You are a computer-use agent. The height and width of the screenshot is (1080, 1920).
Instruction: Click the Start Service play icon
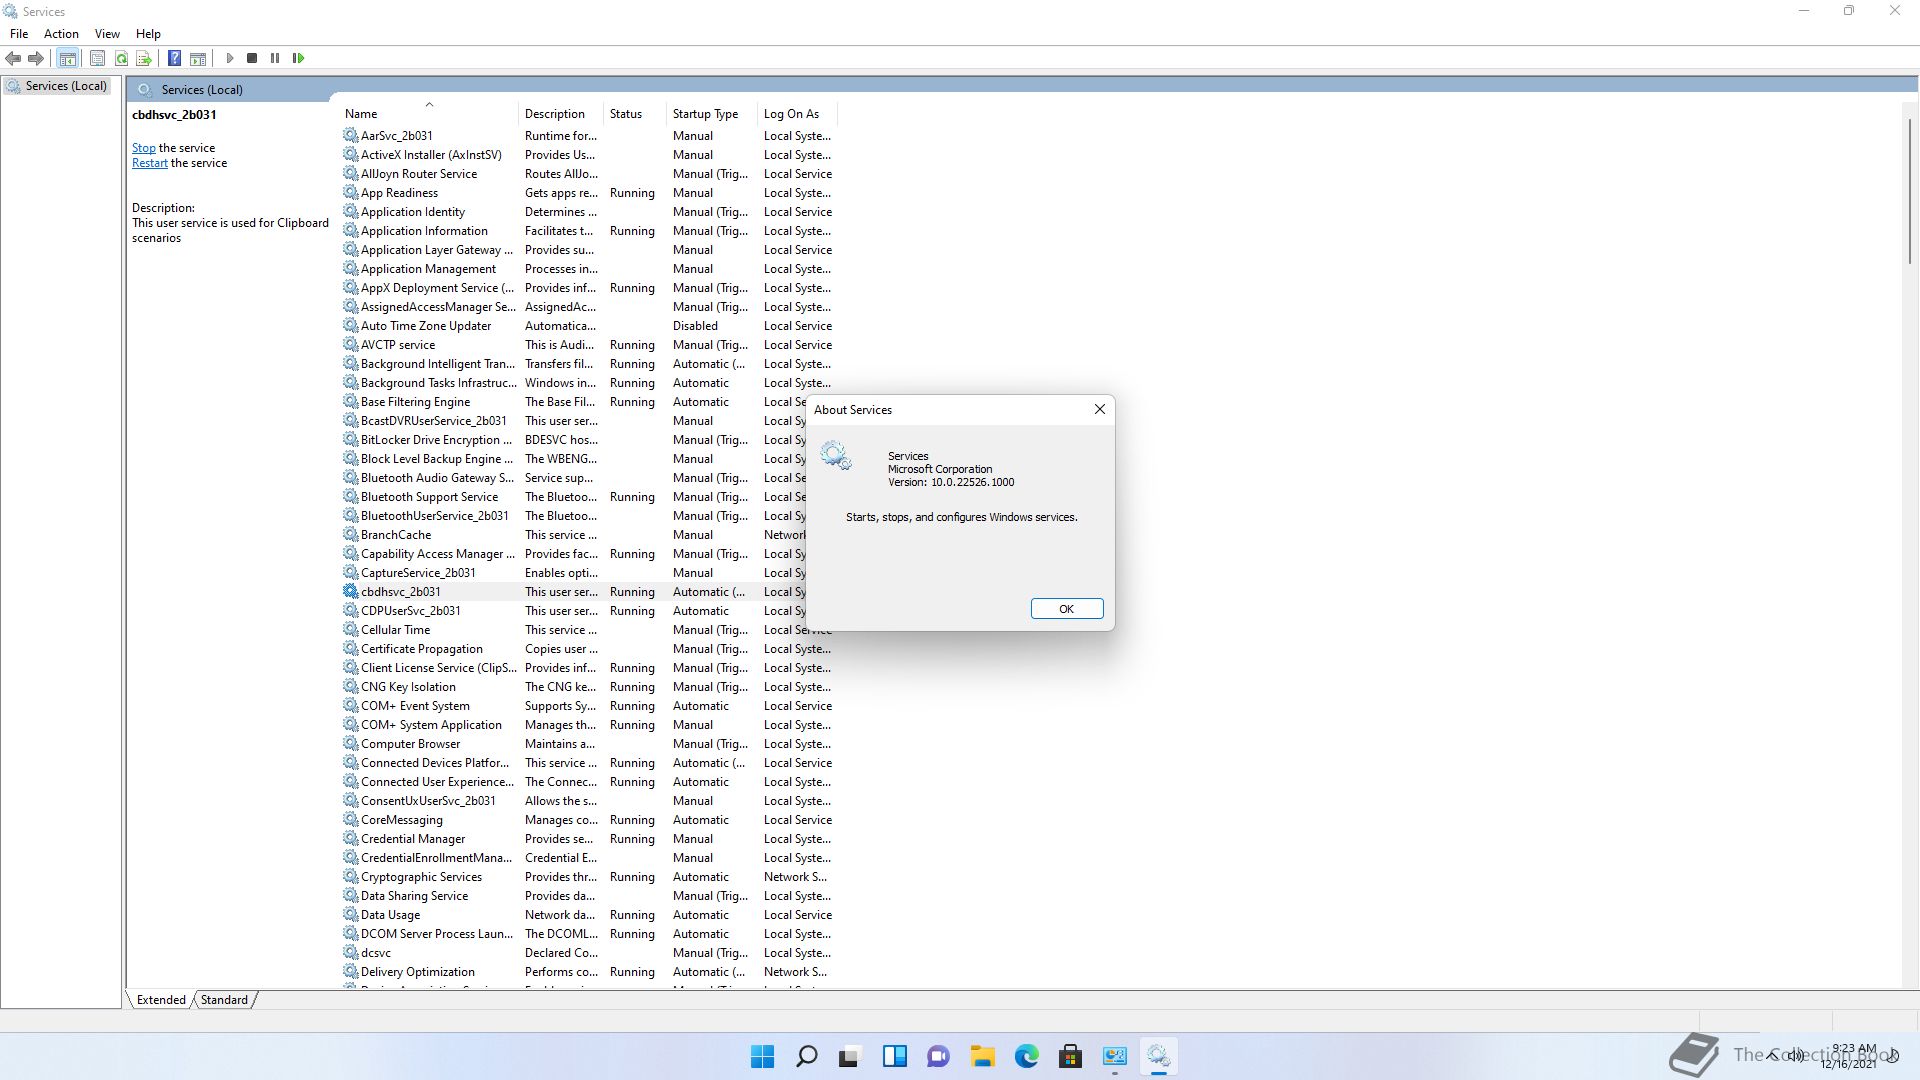coord(229,58)
